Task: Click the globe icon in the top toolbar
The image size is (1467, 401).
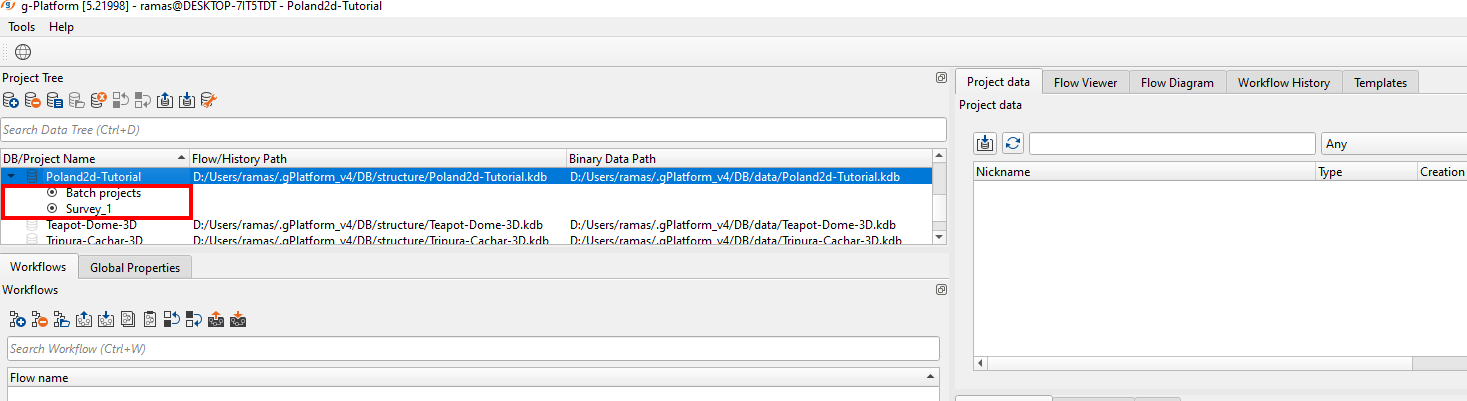Action: click(x=23, y=52)
